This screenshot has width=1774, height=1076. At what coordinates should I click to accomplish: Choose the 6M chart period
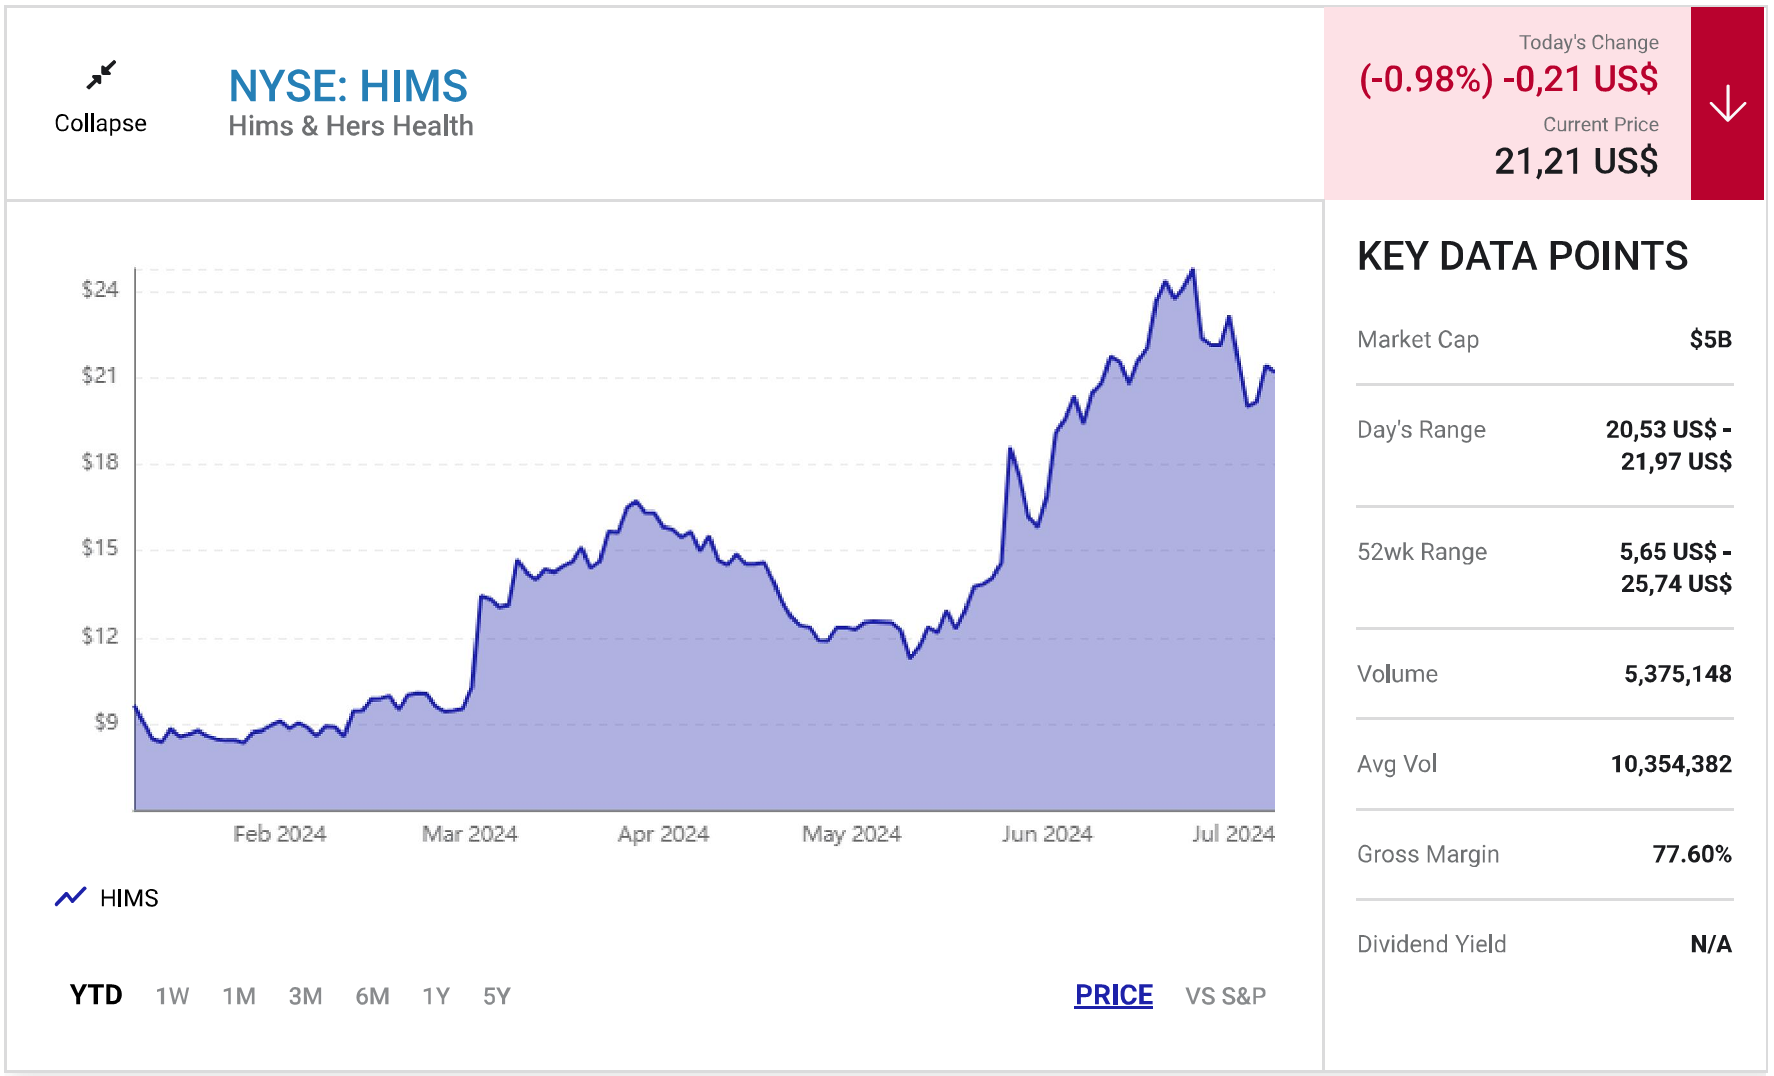[372, 996]
